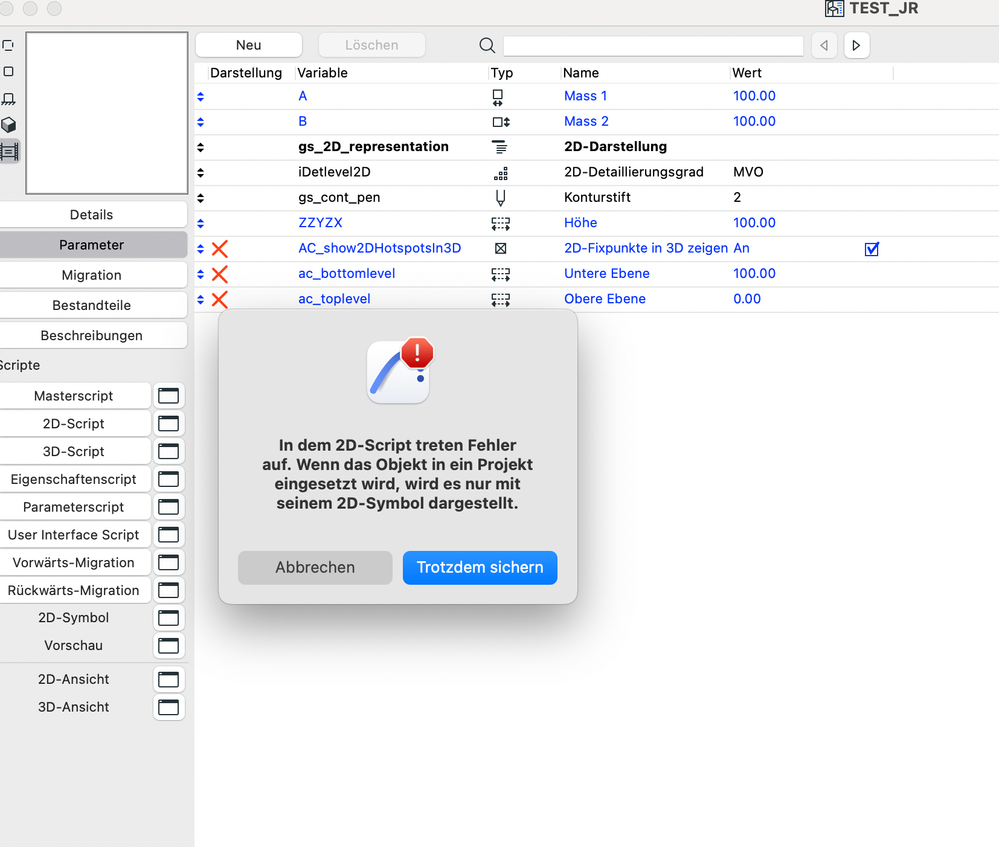Click reorder arrows of parameter A row
The image size is (999, 847).
pyautogui.click(x=201, y=96)
